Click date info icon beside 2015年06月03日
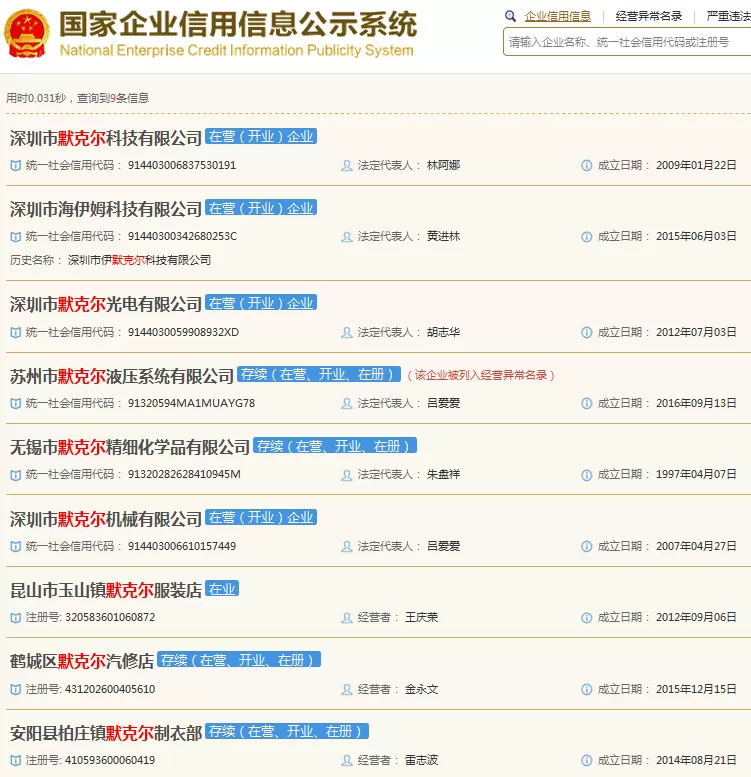 (587, 237)
